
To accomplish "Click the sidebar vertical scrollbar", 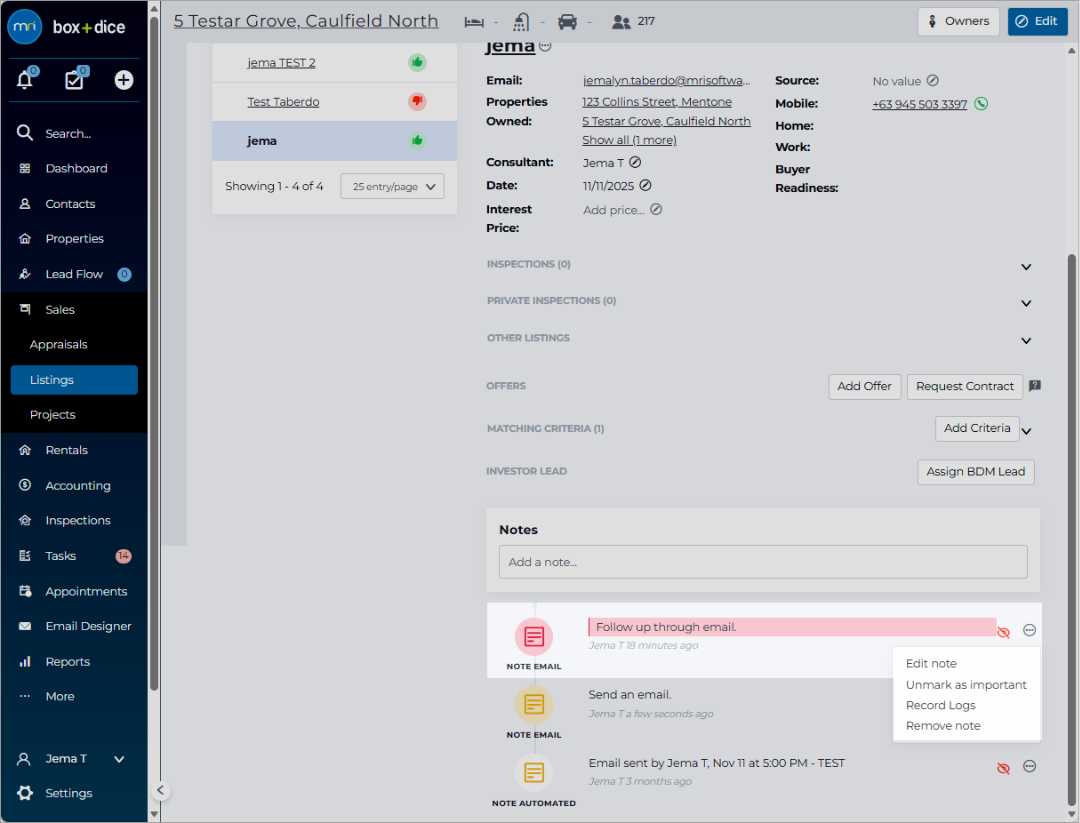I will 154,351.
